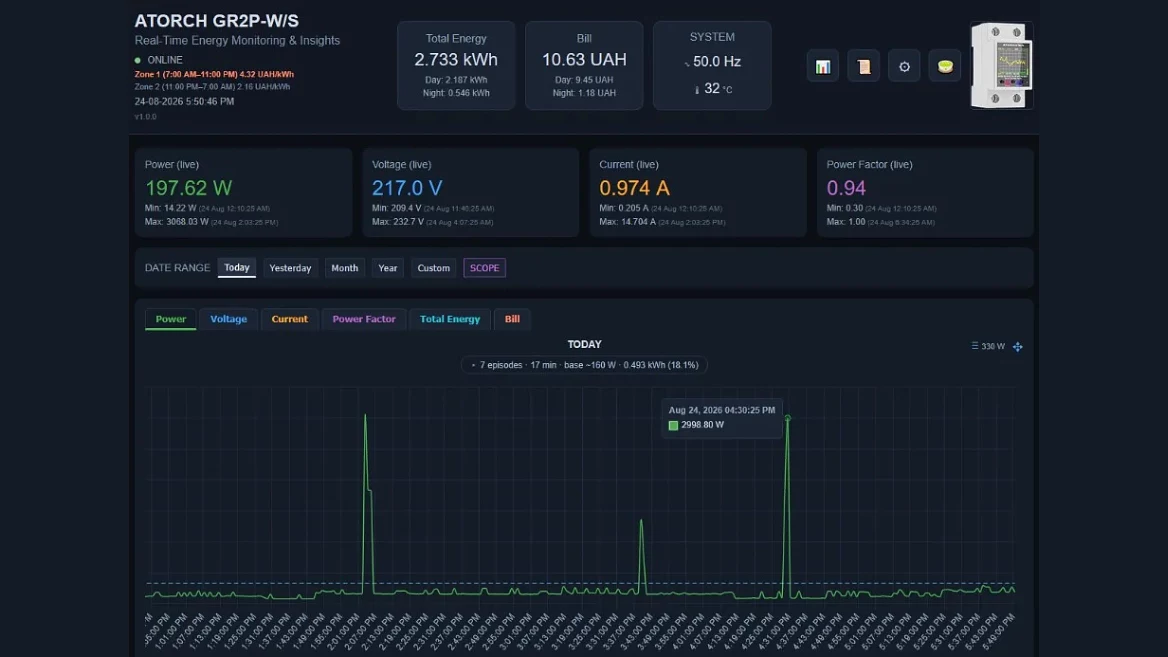The height and width of the screenshot is (657, 1168).
Task: Click the frequency wave icon beside 50.0 Hz
Action: point(687,63)
